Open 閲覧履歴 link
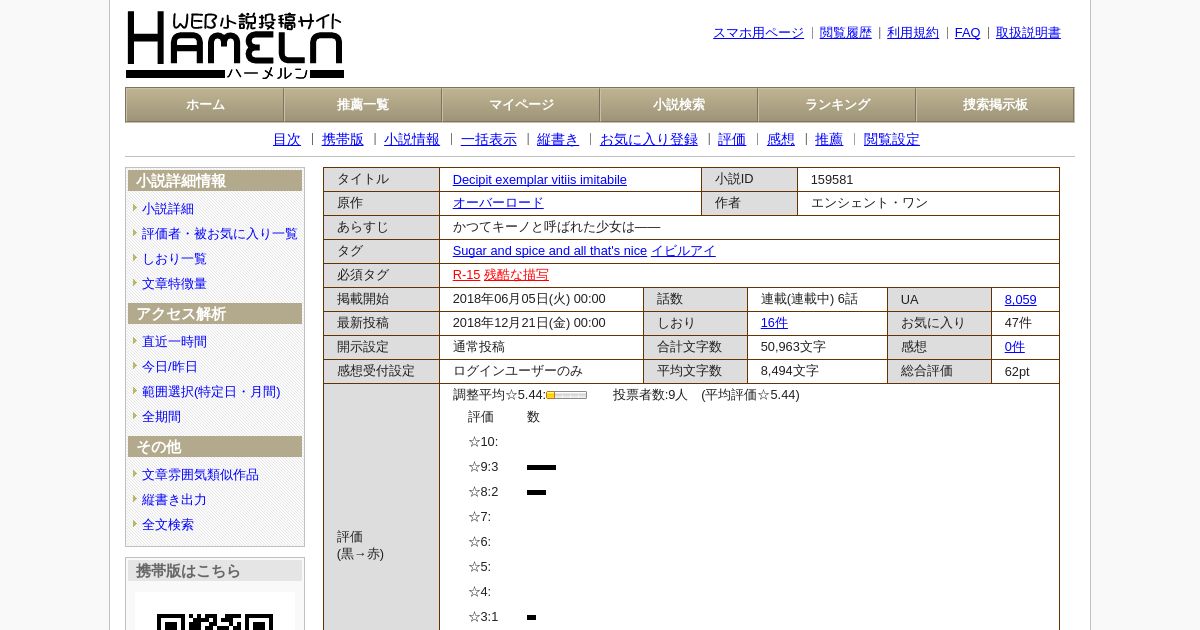The height and width of the screenshot is (630, 1200). click(846, 33)
